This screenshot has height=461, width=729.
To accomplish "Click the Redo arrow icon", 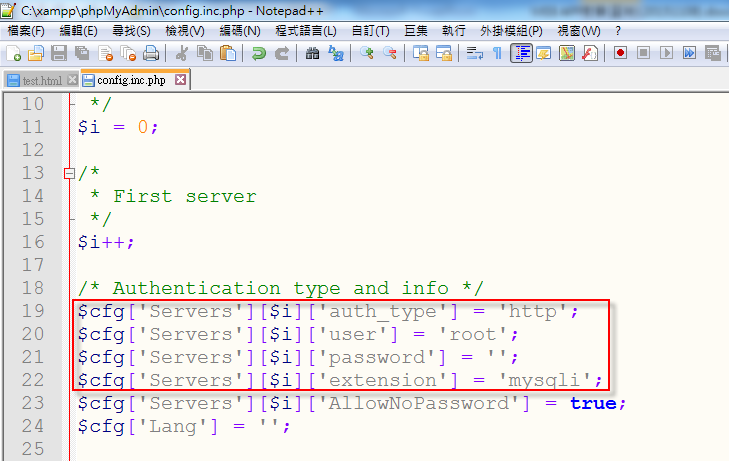I will click(282, 53).
